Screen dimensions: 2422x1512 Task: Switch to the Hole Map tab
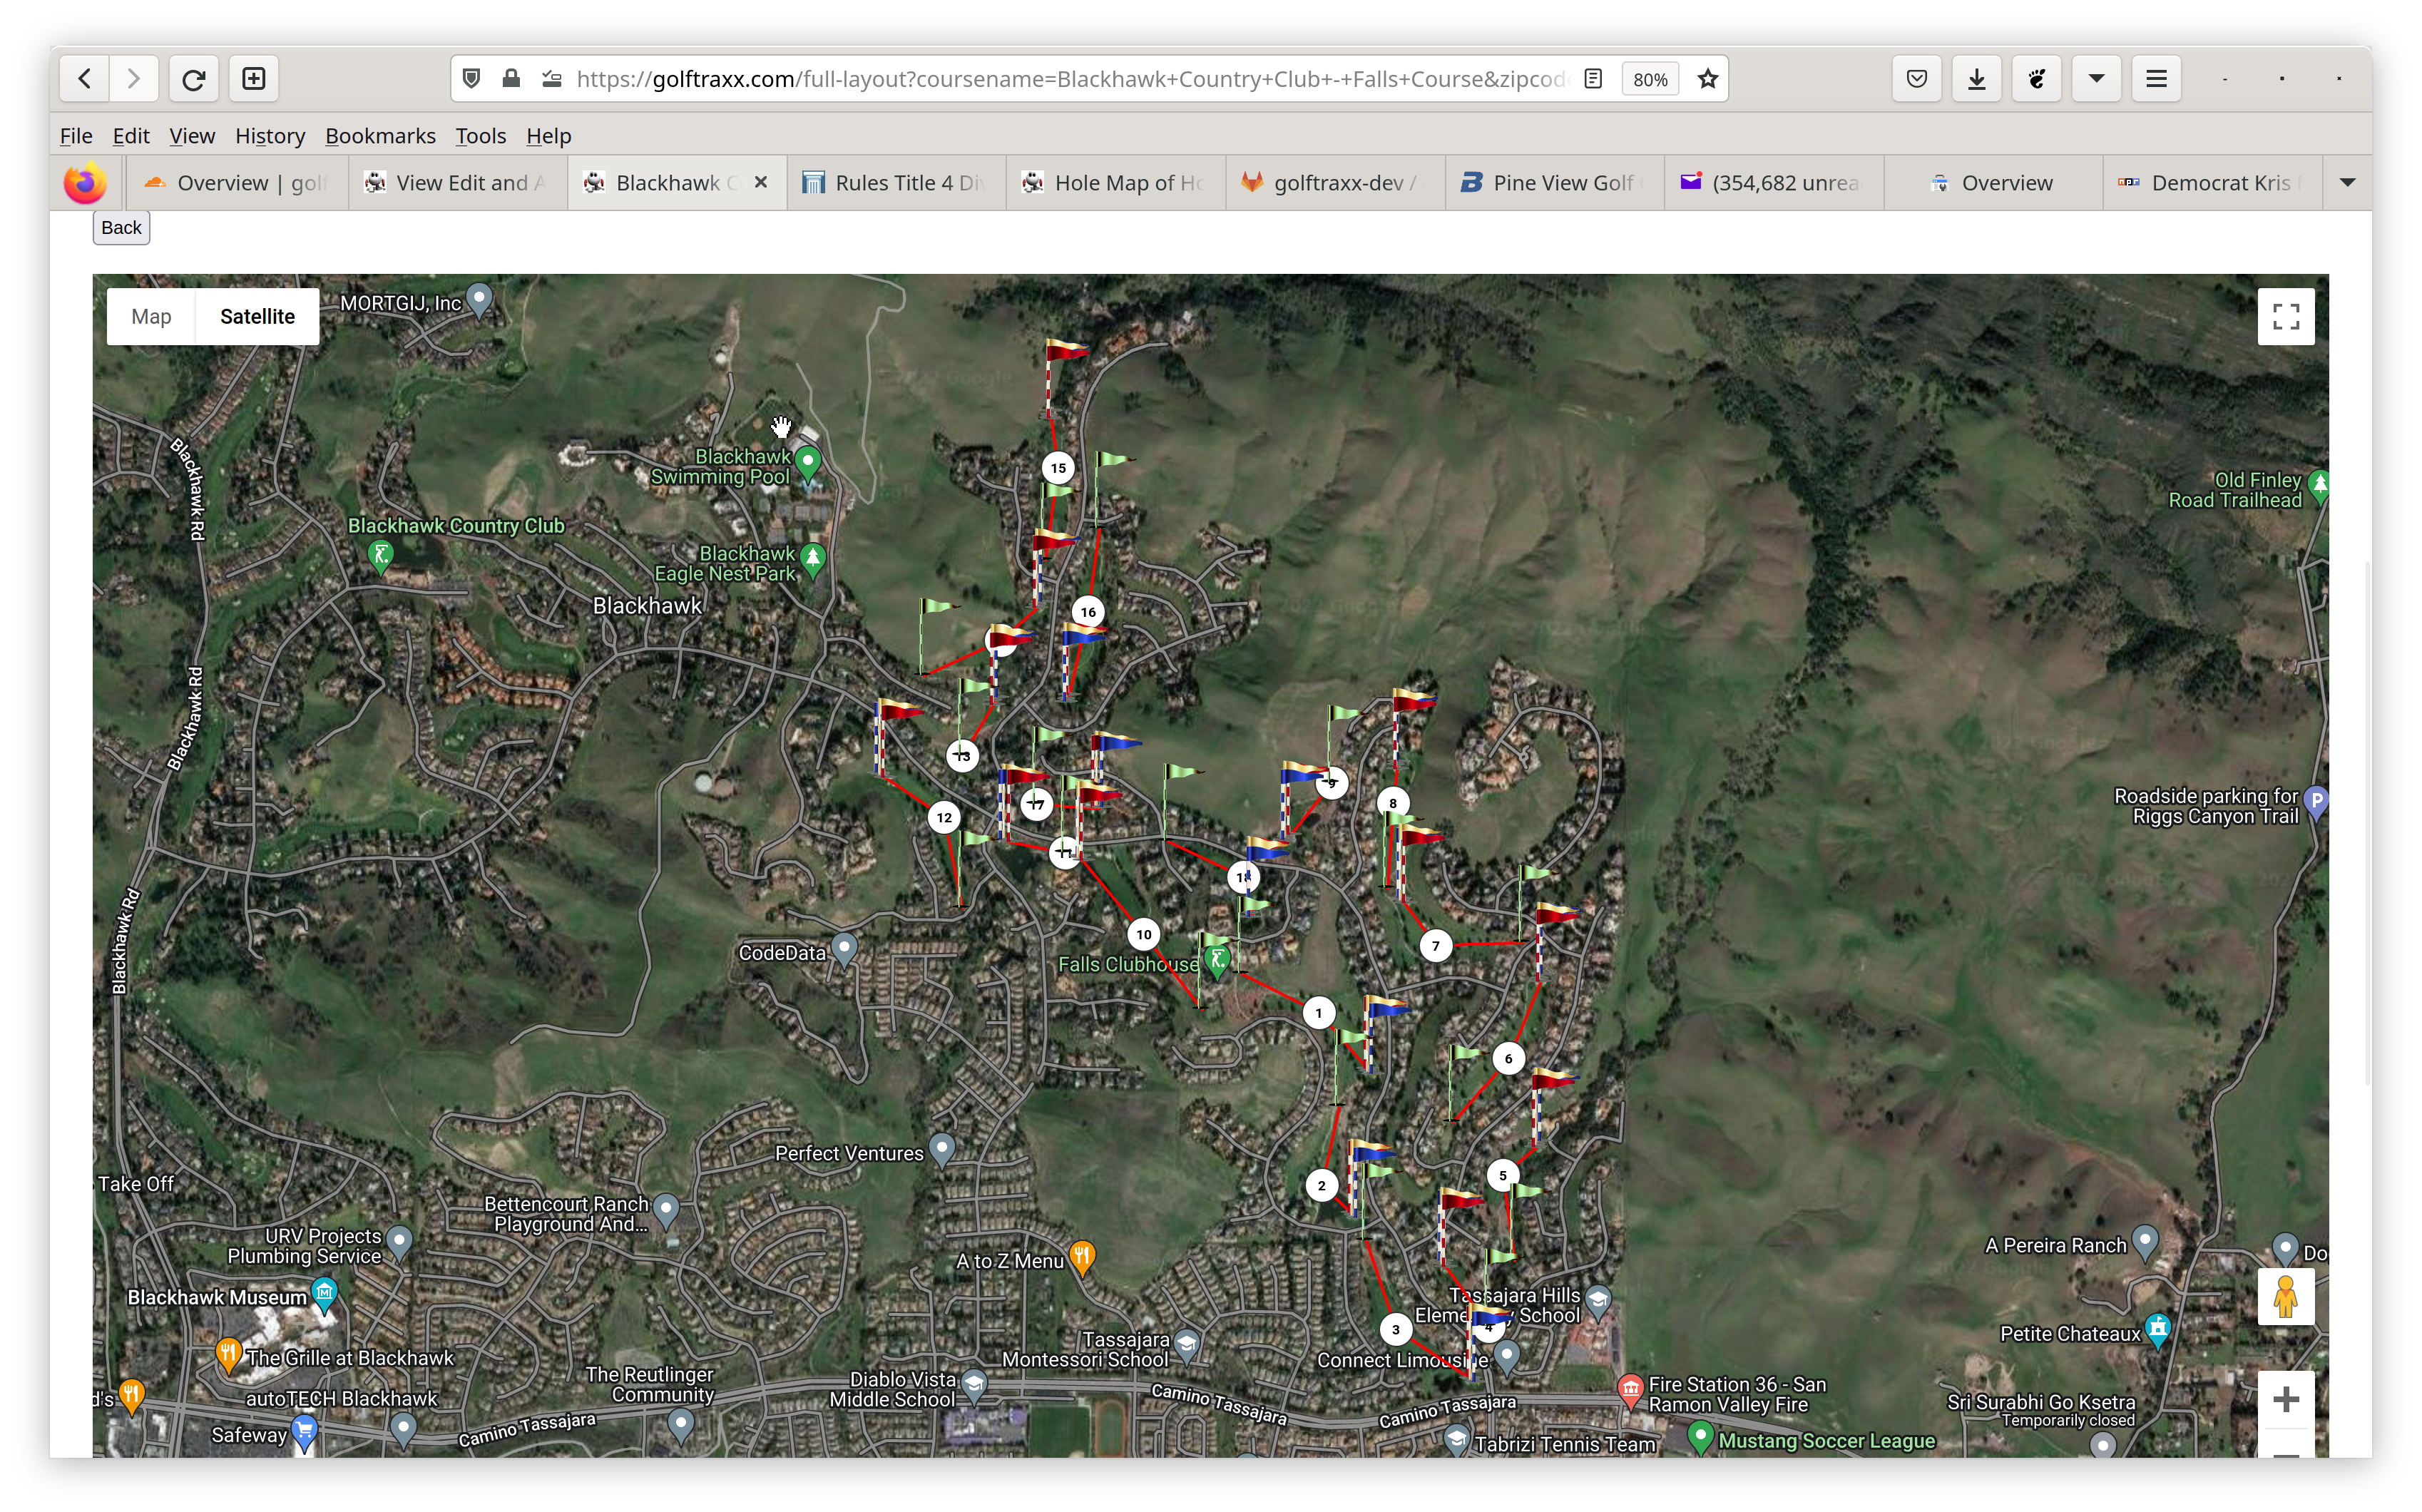pyautogui.click(x=1116, y=183)
